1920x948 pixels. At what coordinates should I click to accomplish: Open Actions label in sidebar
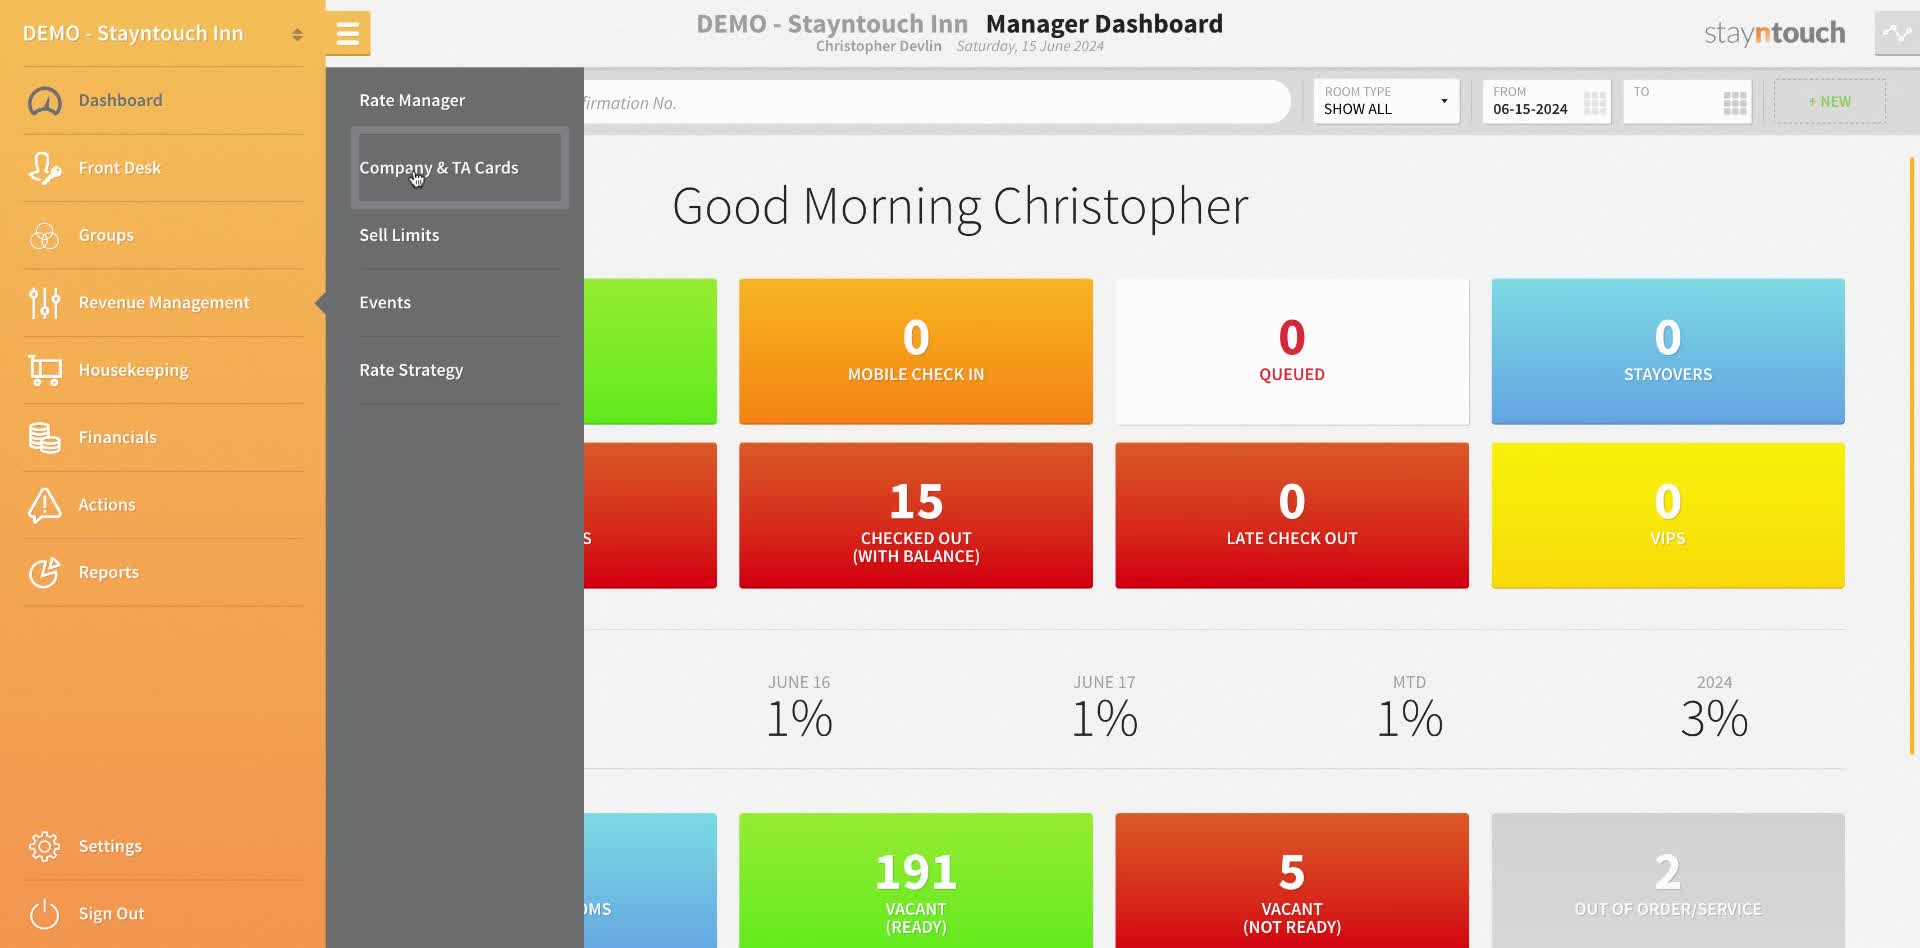(106, 505)
